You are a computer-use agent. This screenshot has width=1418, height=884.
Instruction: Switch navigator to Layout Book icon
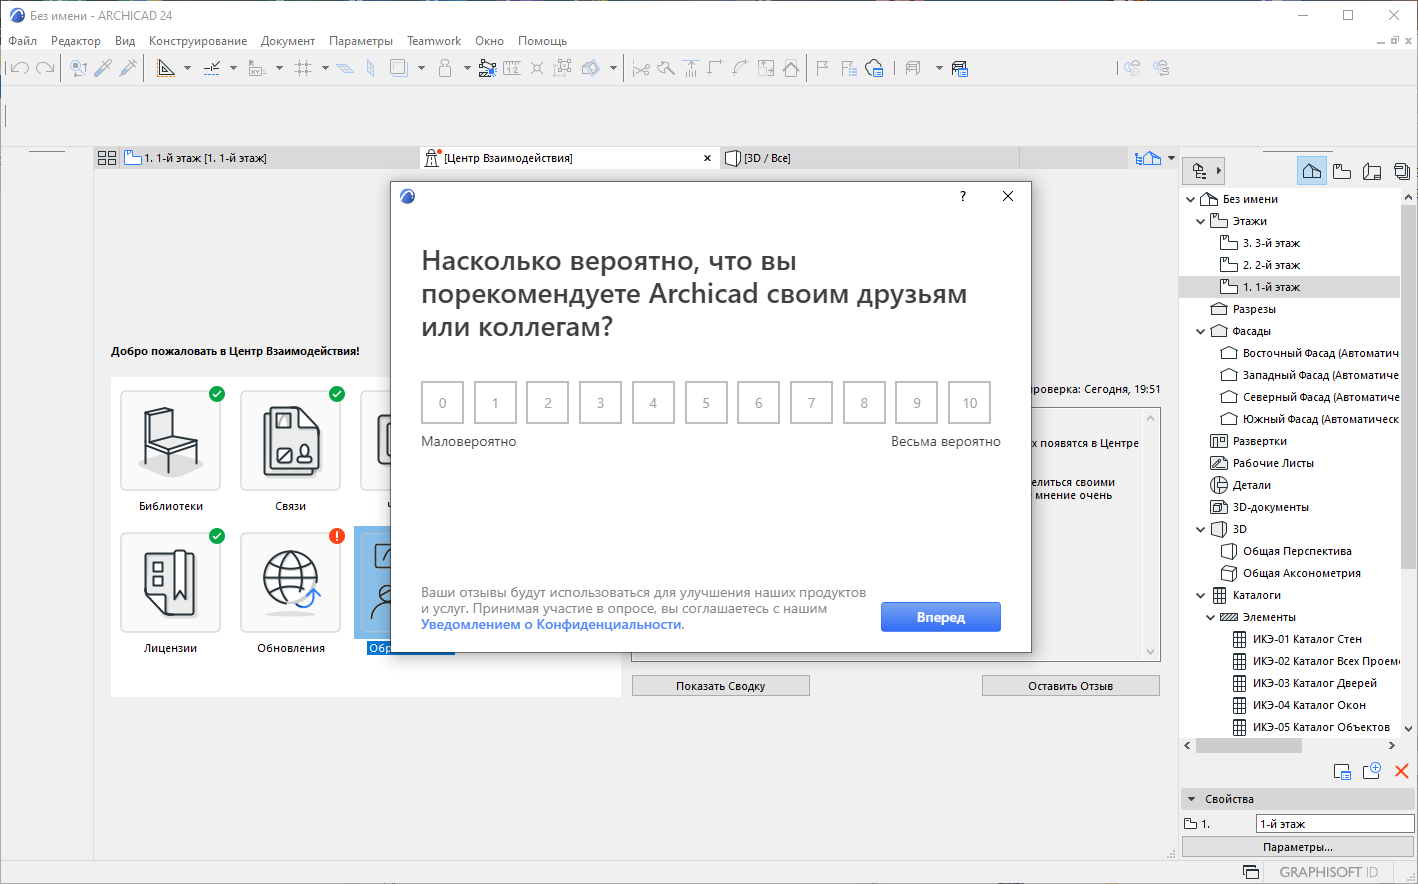[1372, 171]
